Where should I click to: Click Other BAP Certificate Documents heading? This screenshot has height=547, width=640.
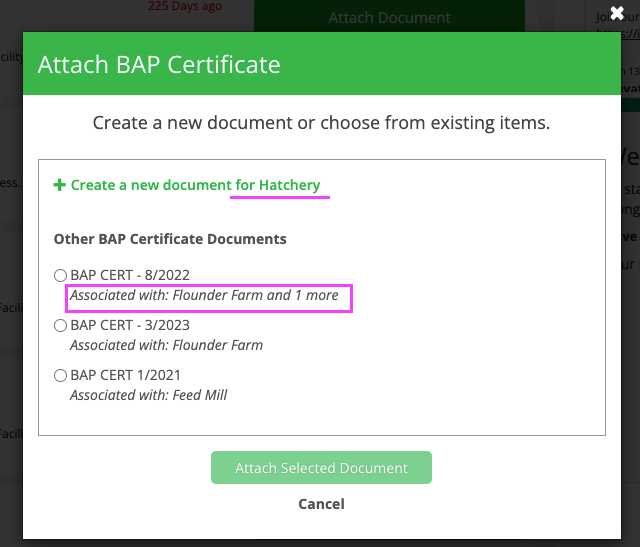click(170, 239)
